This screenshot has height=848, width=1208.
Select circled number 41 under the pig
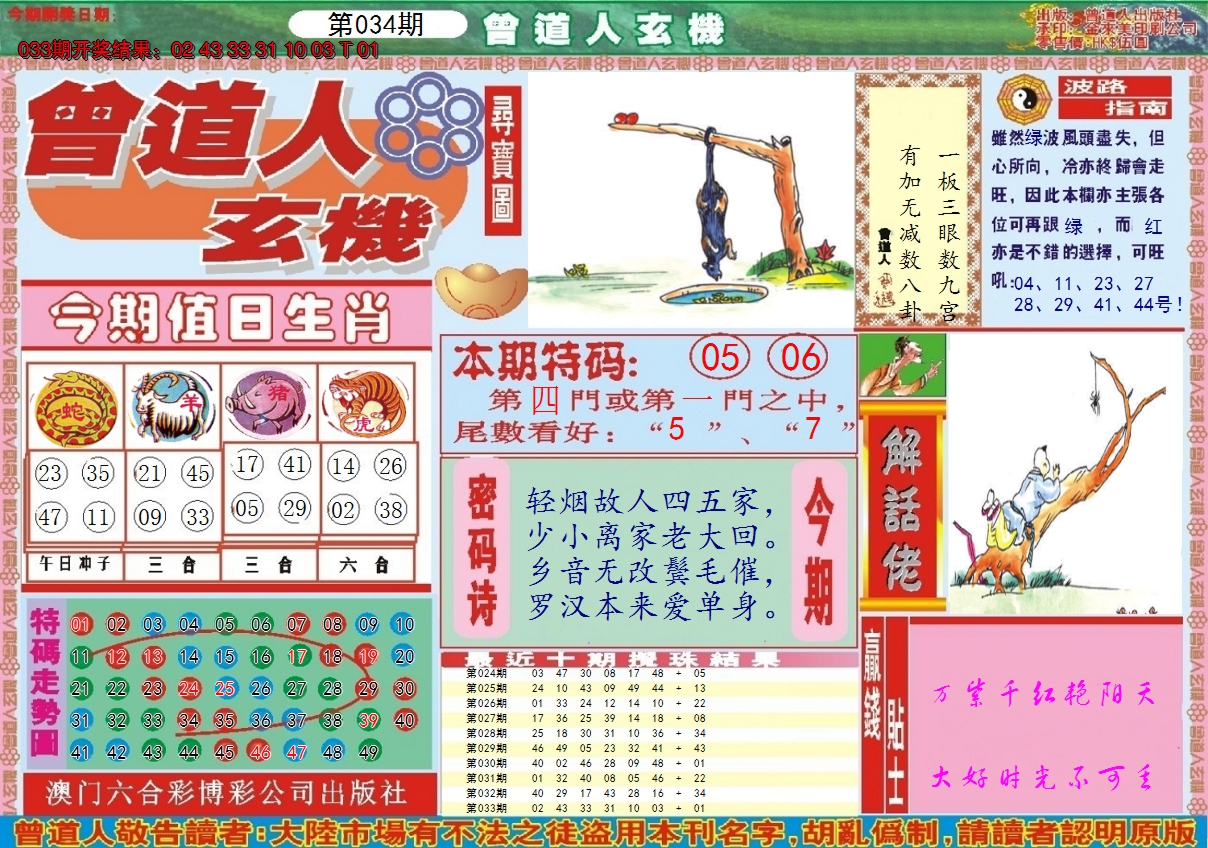click(295, 464)
